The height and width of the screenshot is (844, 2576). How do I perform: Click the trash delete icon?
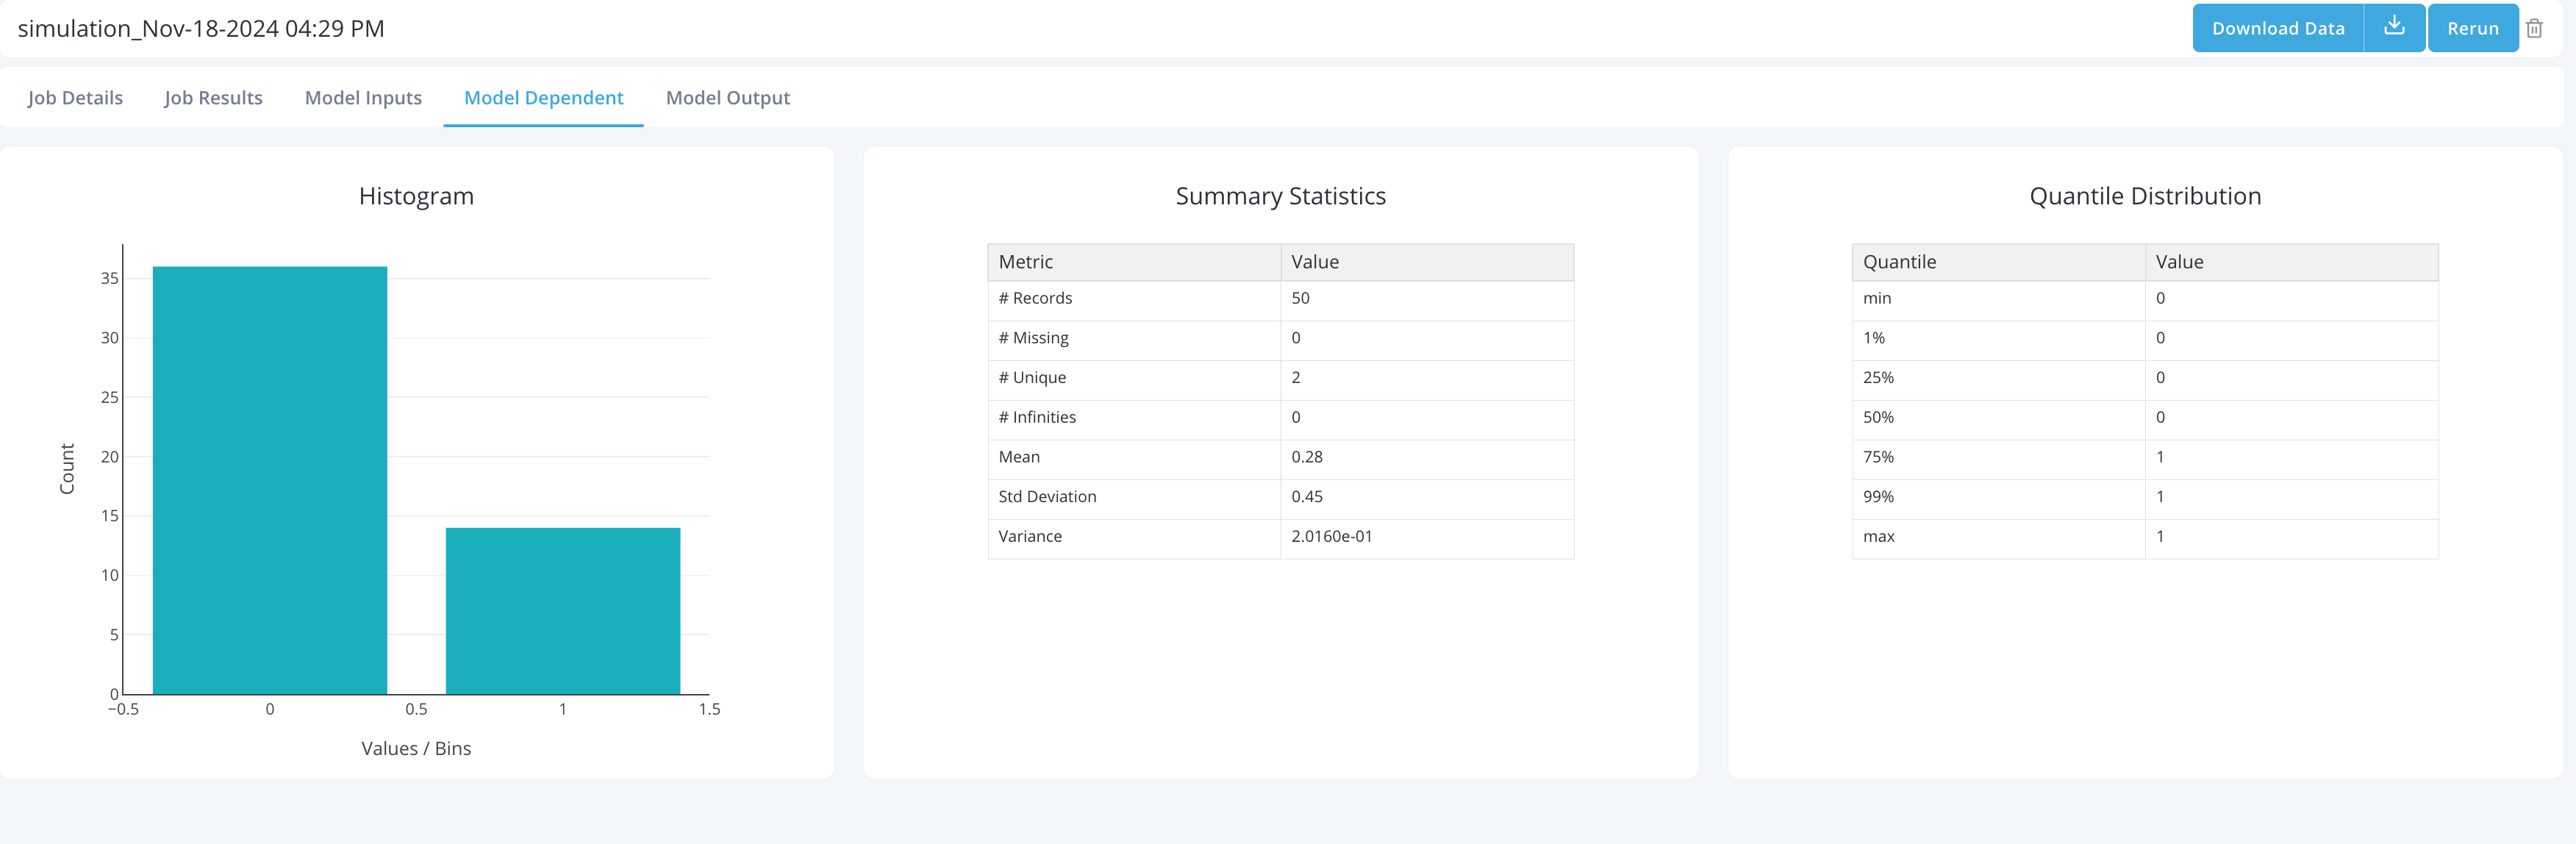2534,28
